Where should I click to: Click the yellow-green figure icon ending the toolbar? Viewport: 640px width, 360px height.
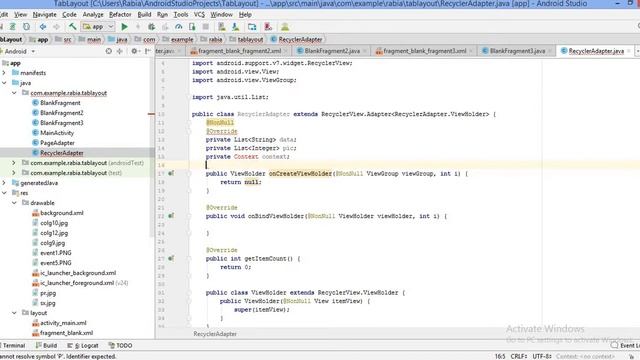pos(285,27)
